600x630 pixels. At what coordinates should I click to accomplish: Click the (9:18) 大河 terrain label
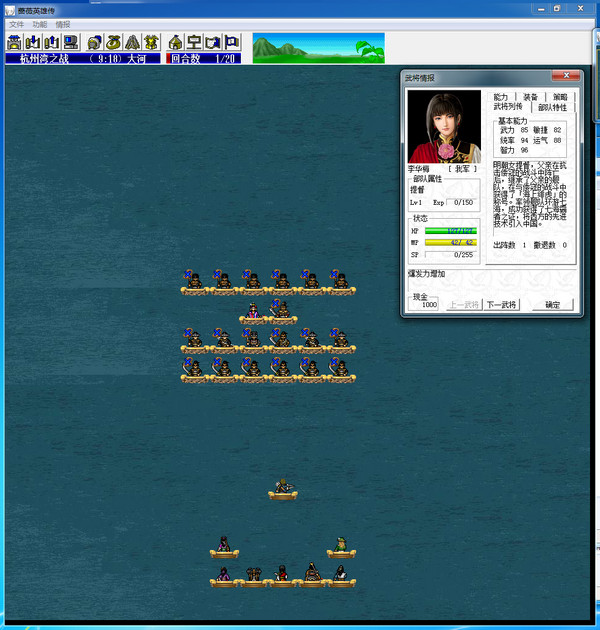tap(117, 59)
